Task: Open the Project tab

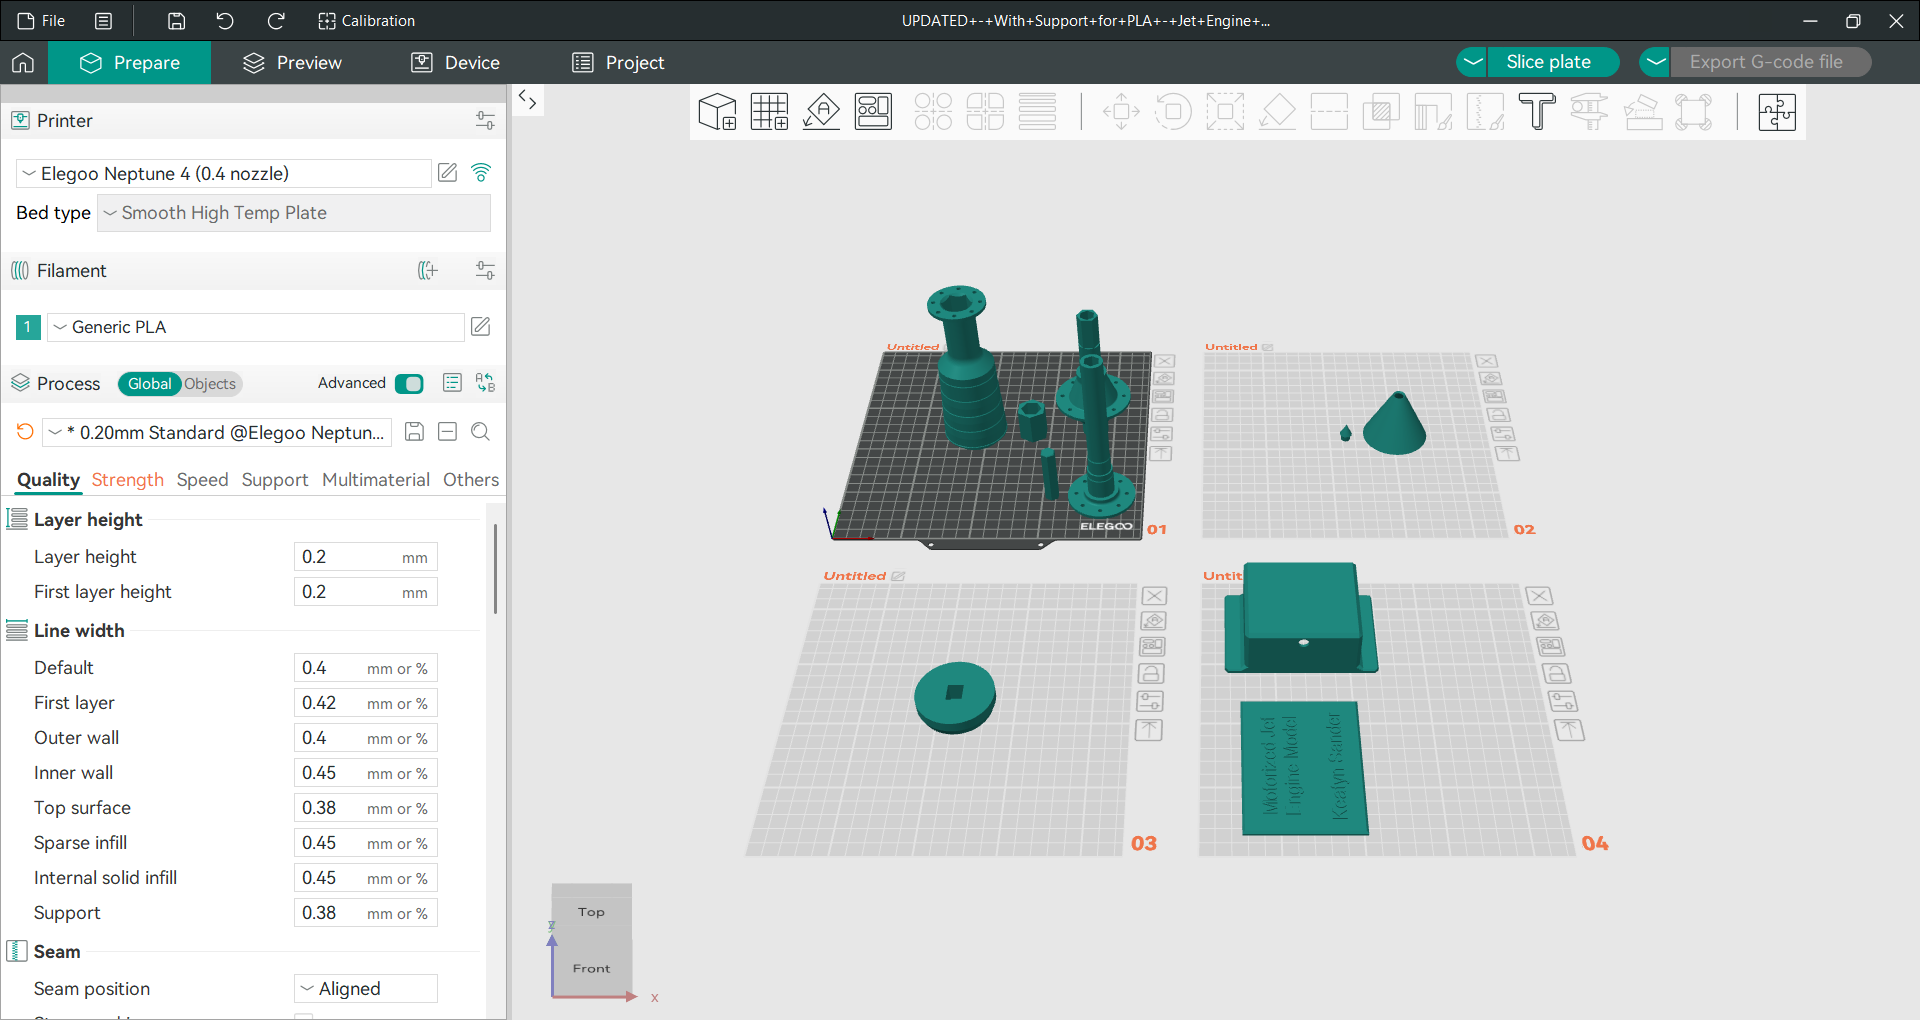Action: coord(618,63)
